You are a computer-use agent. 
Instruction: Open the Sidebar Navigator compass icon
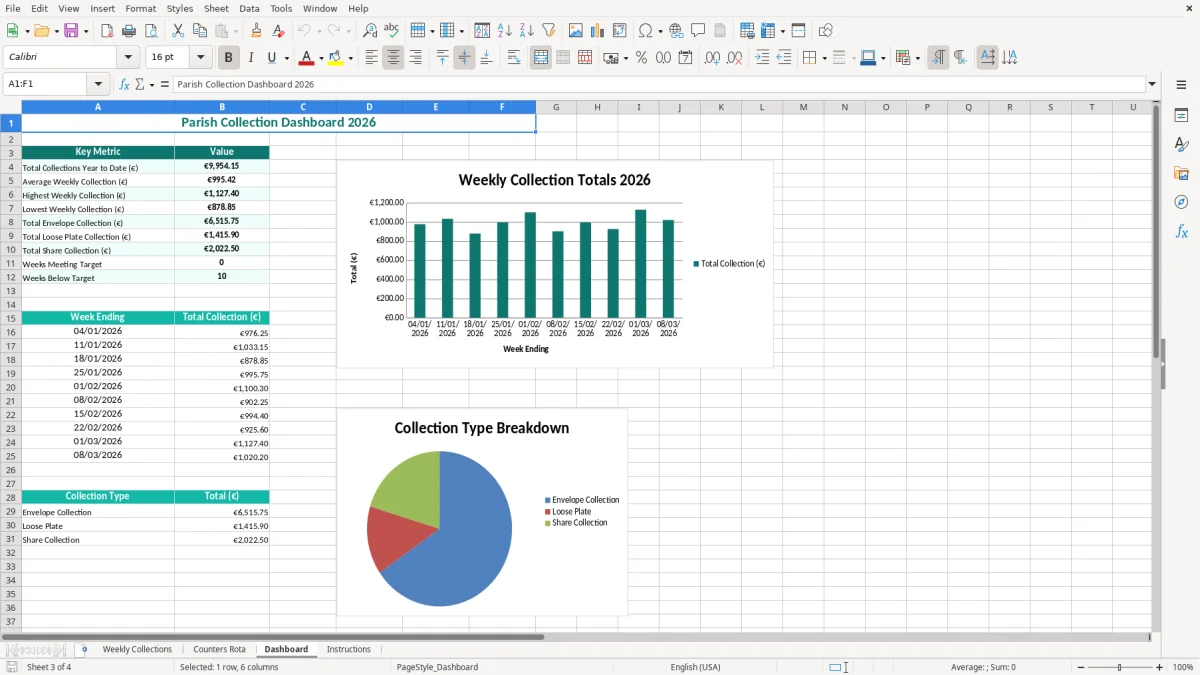[x=1181, y=202]
